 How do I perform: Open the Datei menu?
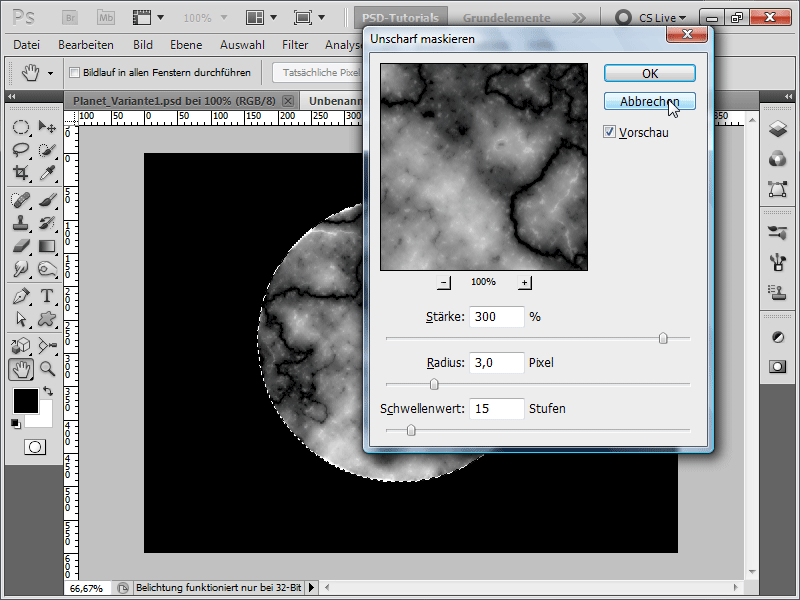pos(27,45)
